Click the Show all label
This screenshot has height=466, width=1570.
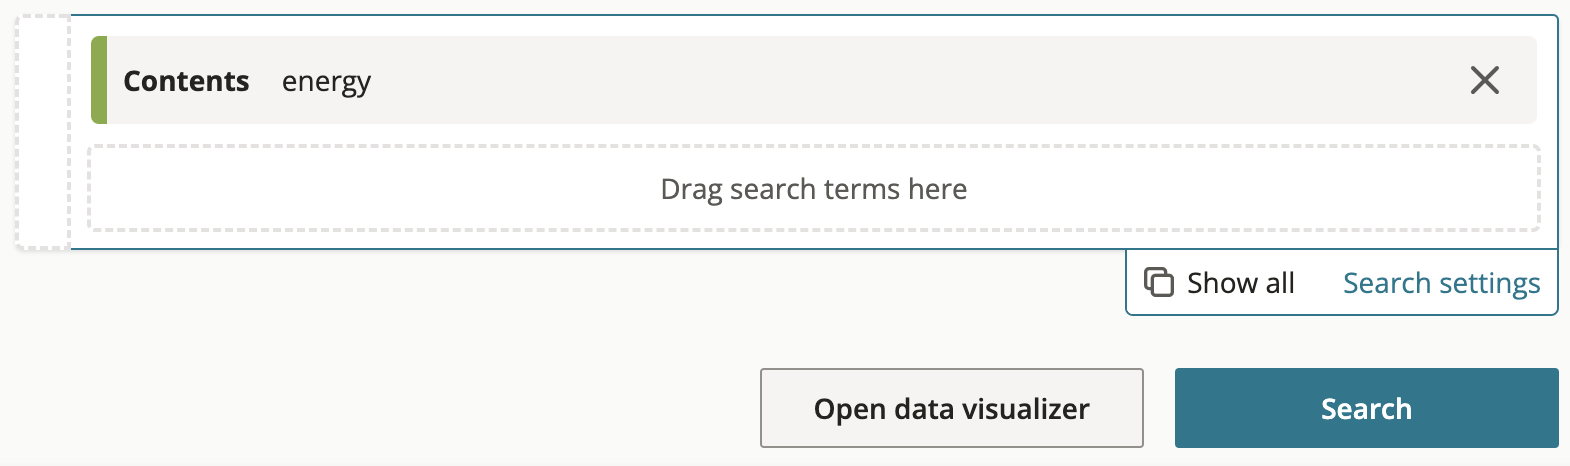coord(1240,284)
